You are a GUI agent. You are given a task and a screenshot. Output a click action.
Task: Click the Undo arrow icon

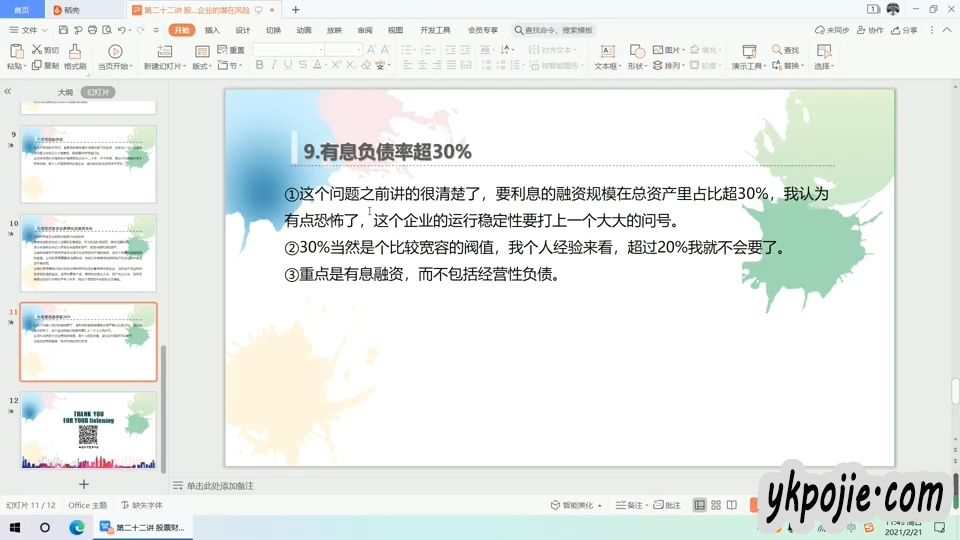tap(122, 30)
